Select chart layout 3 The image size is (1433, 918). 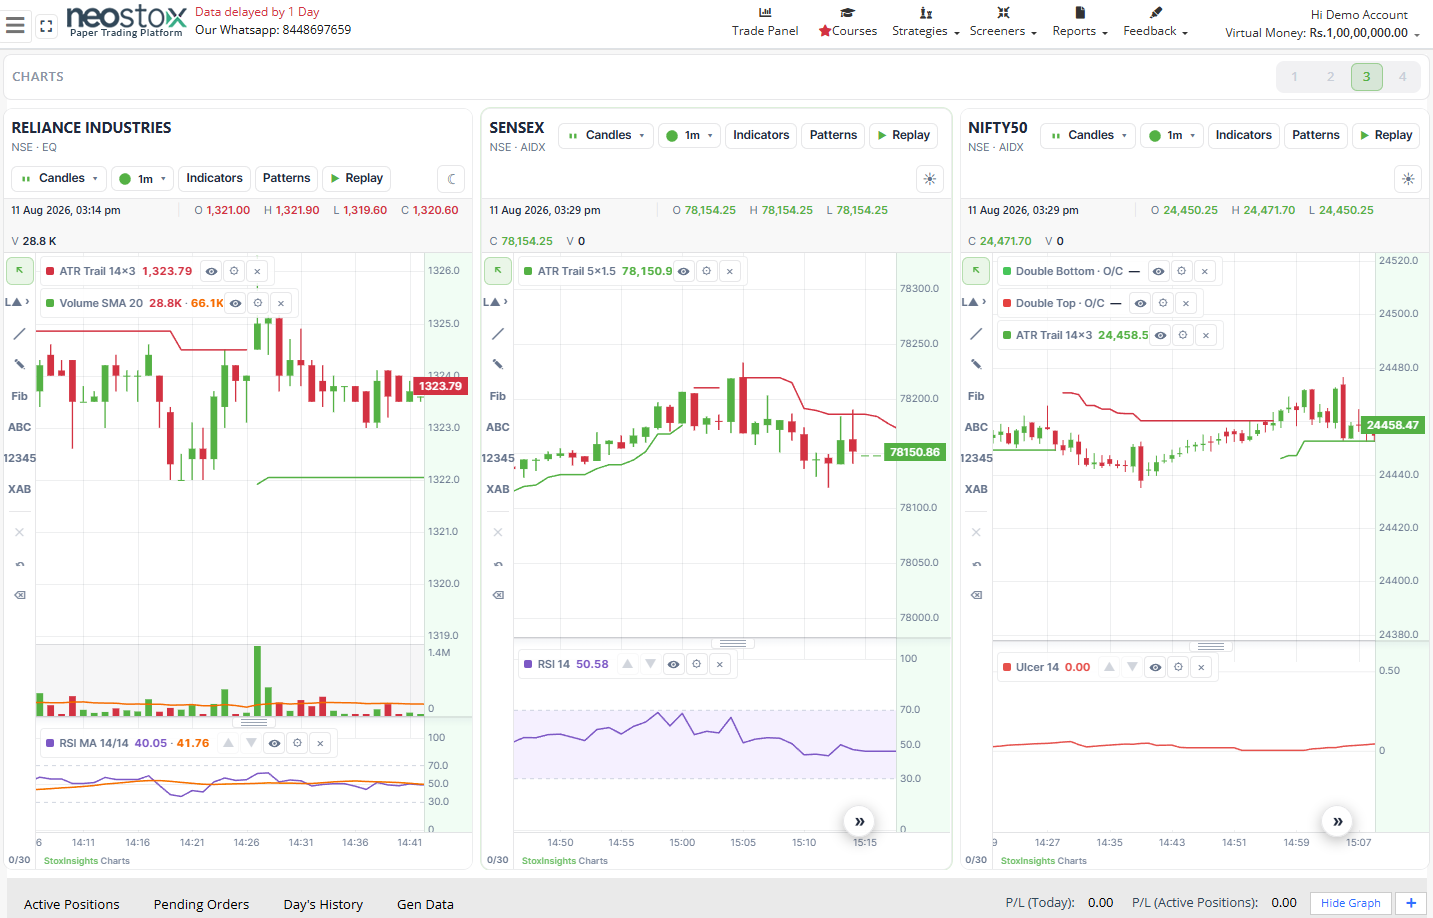pyautogui.click(x=1367, y=77)
